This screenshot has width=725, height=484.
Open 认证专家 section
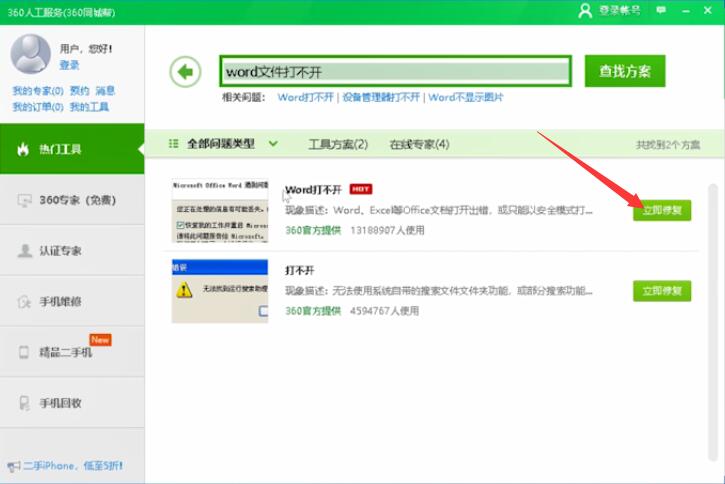(72, 251)
